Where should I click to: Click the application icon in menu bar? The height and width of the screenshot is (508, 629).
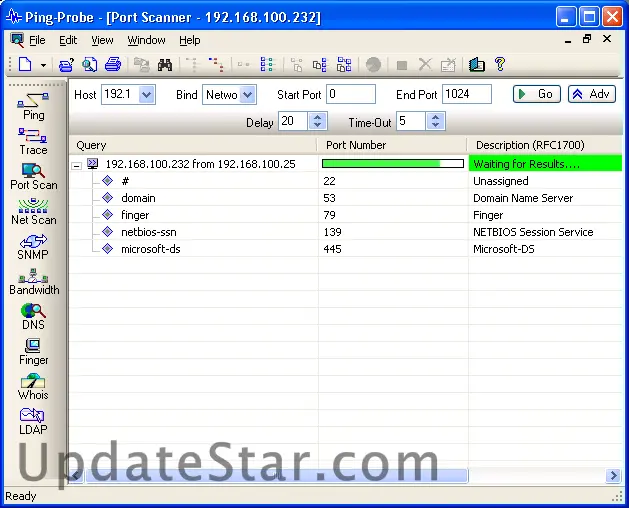click(x=16, y=40)
